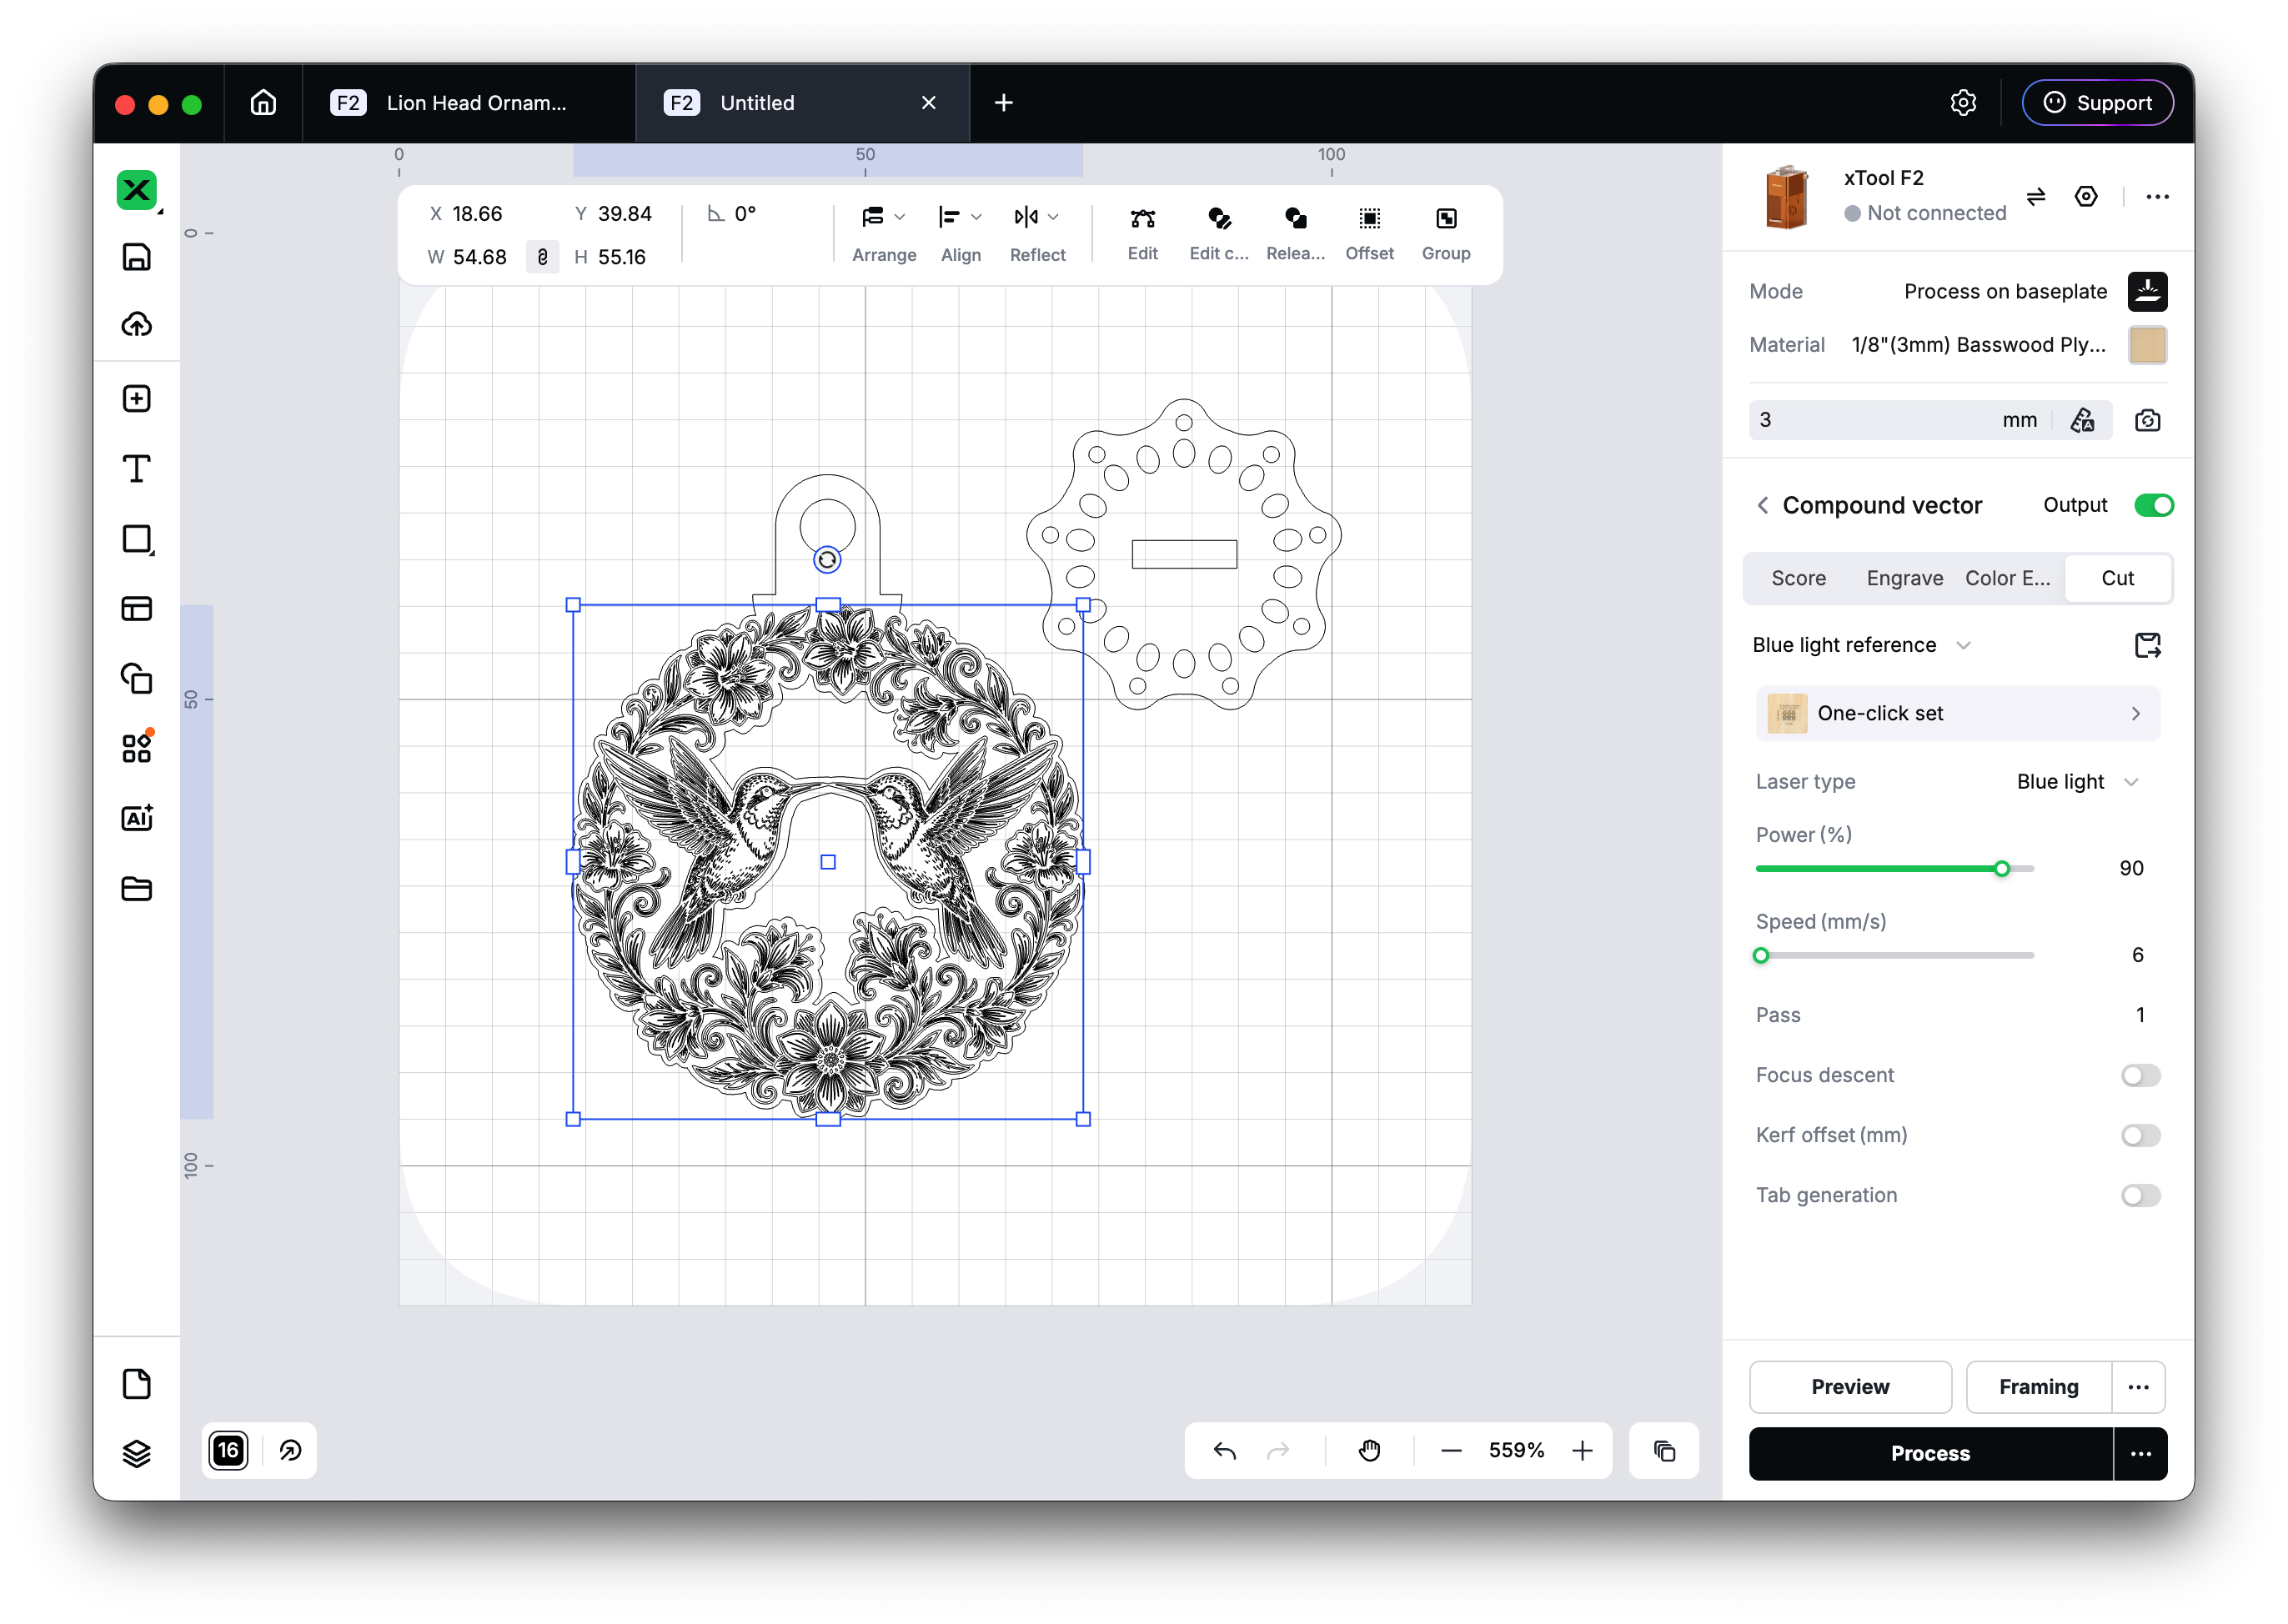Select the Text tool

[137, 469]
